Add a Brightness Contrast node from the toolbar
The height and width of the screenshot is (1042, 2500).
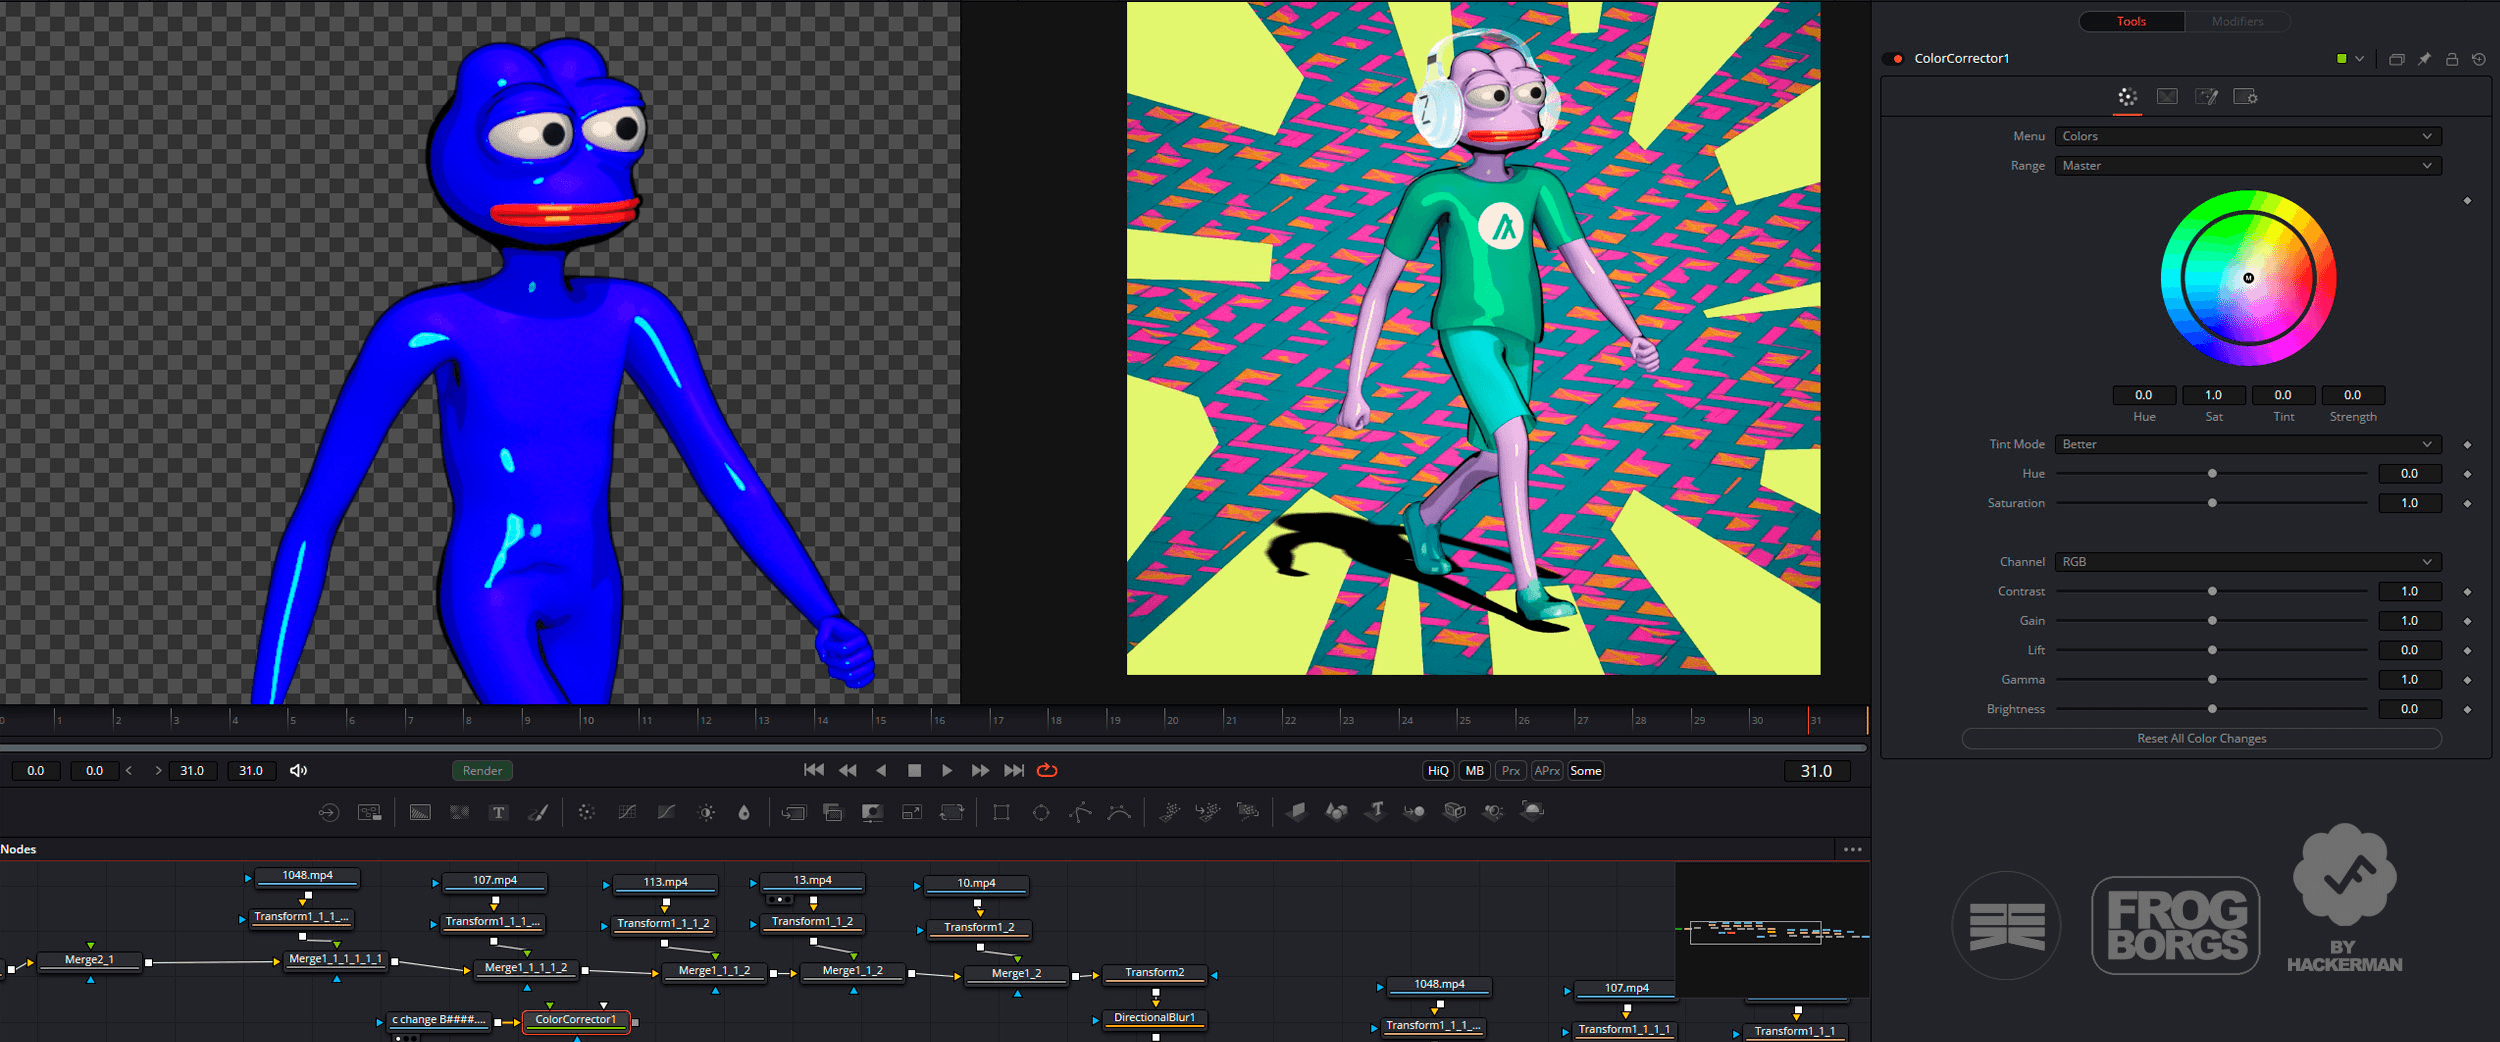[706, 812]
